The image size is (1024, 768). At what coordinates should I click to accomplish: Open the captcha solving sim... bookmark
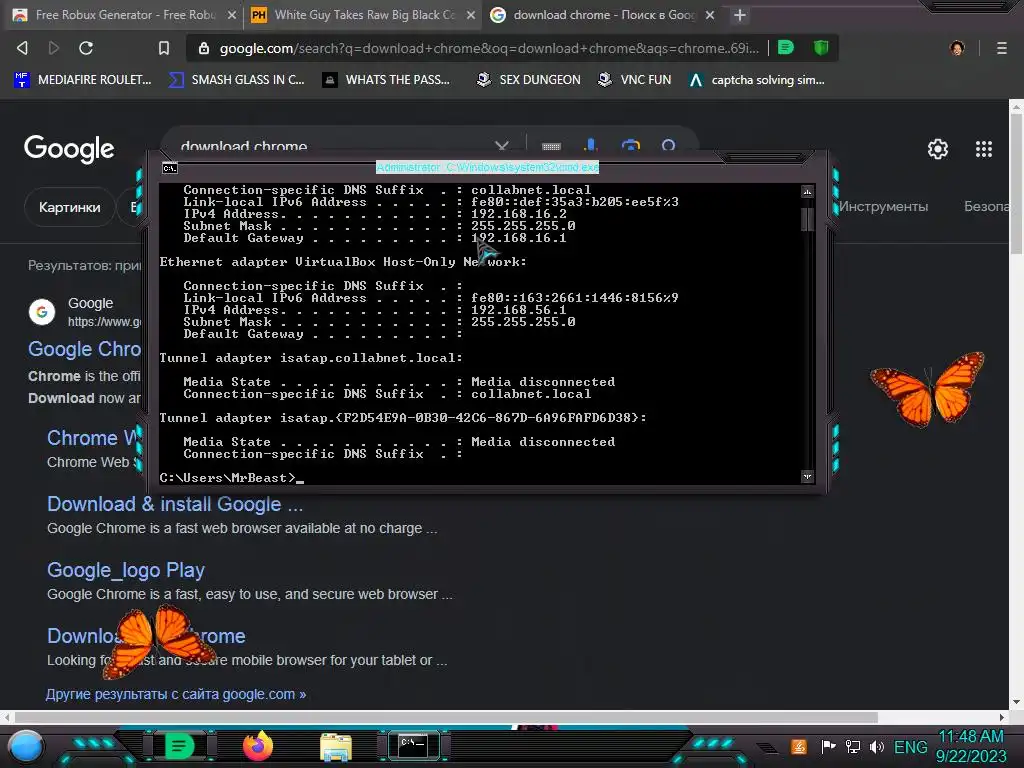pos(757,80)
